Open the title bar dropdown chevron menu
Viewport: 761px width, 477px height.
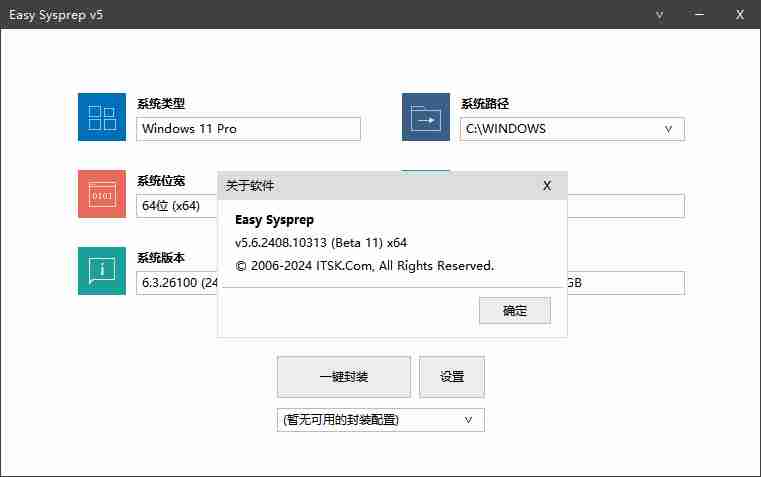[660, 15]
